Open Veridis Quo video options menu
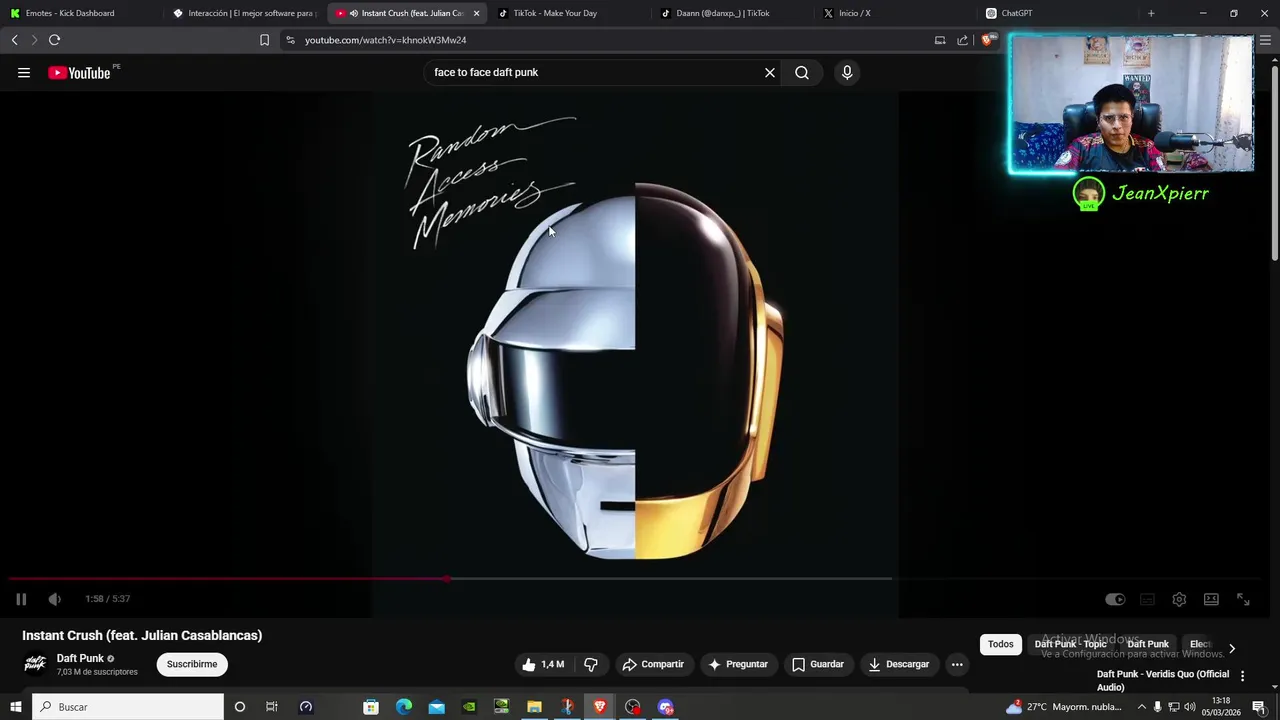The height and width of the screenshot is (720, 1280). coord(1243,676)
